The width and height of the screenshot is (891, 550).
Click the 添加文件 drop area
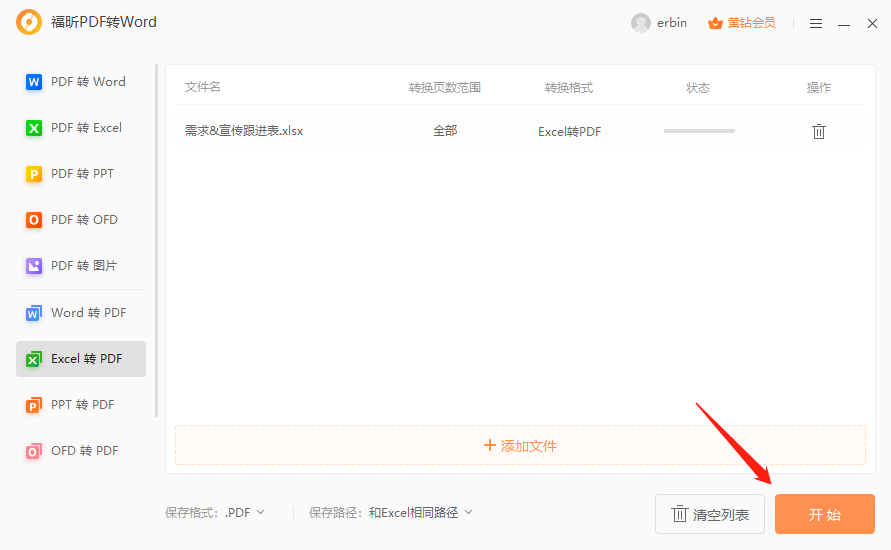tap(520, 445)
